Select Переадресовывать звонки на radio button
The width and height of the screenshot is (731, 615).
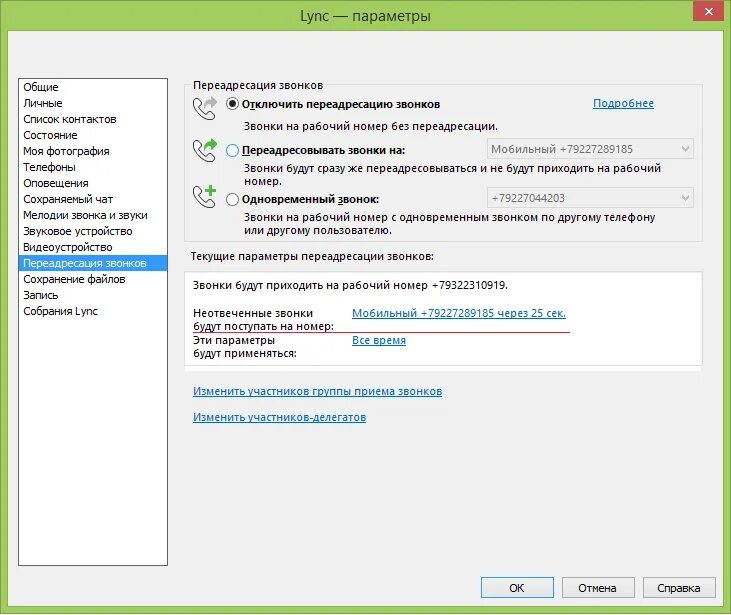point(232,151)
